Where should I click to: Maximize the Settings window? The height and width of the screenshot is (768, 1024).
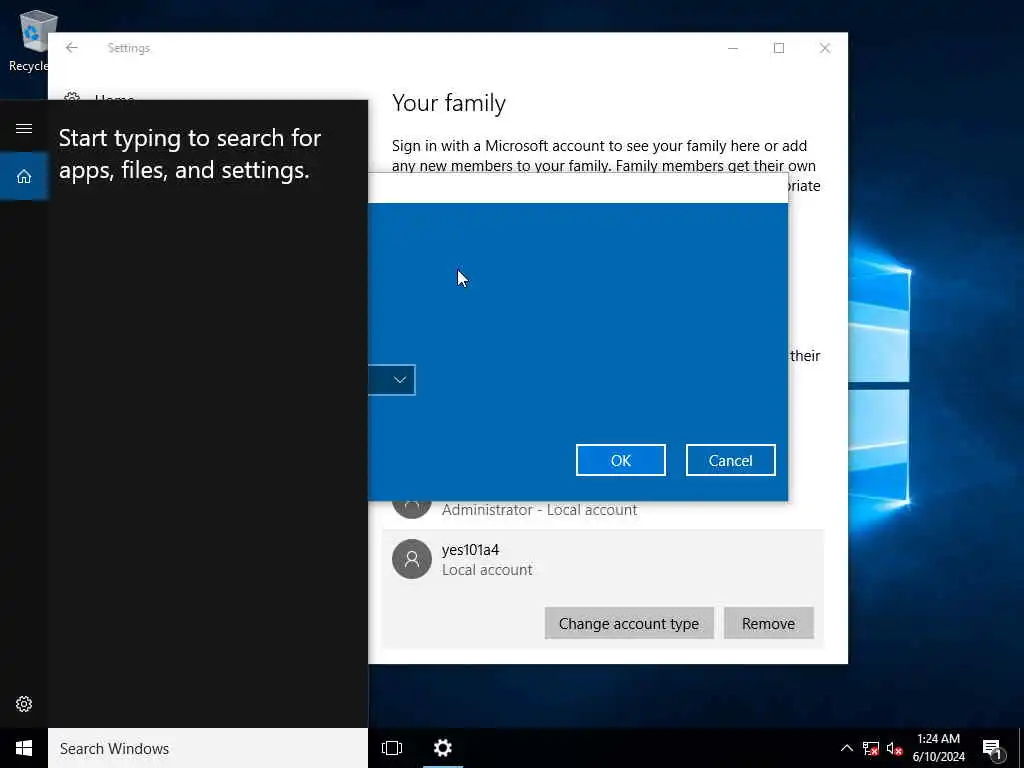click(x=778, y=48)
